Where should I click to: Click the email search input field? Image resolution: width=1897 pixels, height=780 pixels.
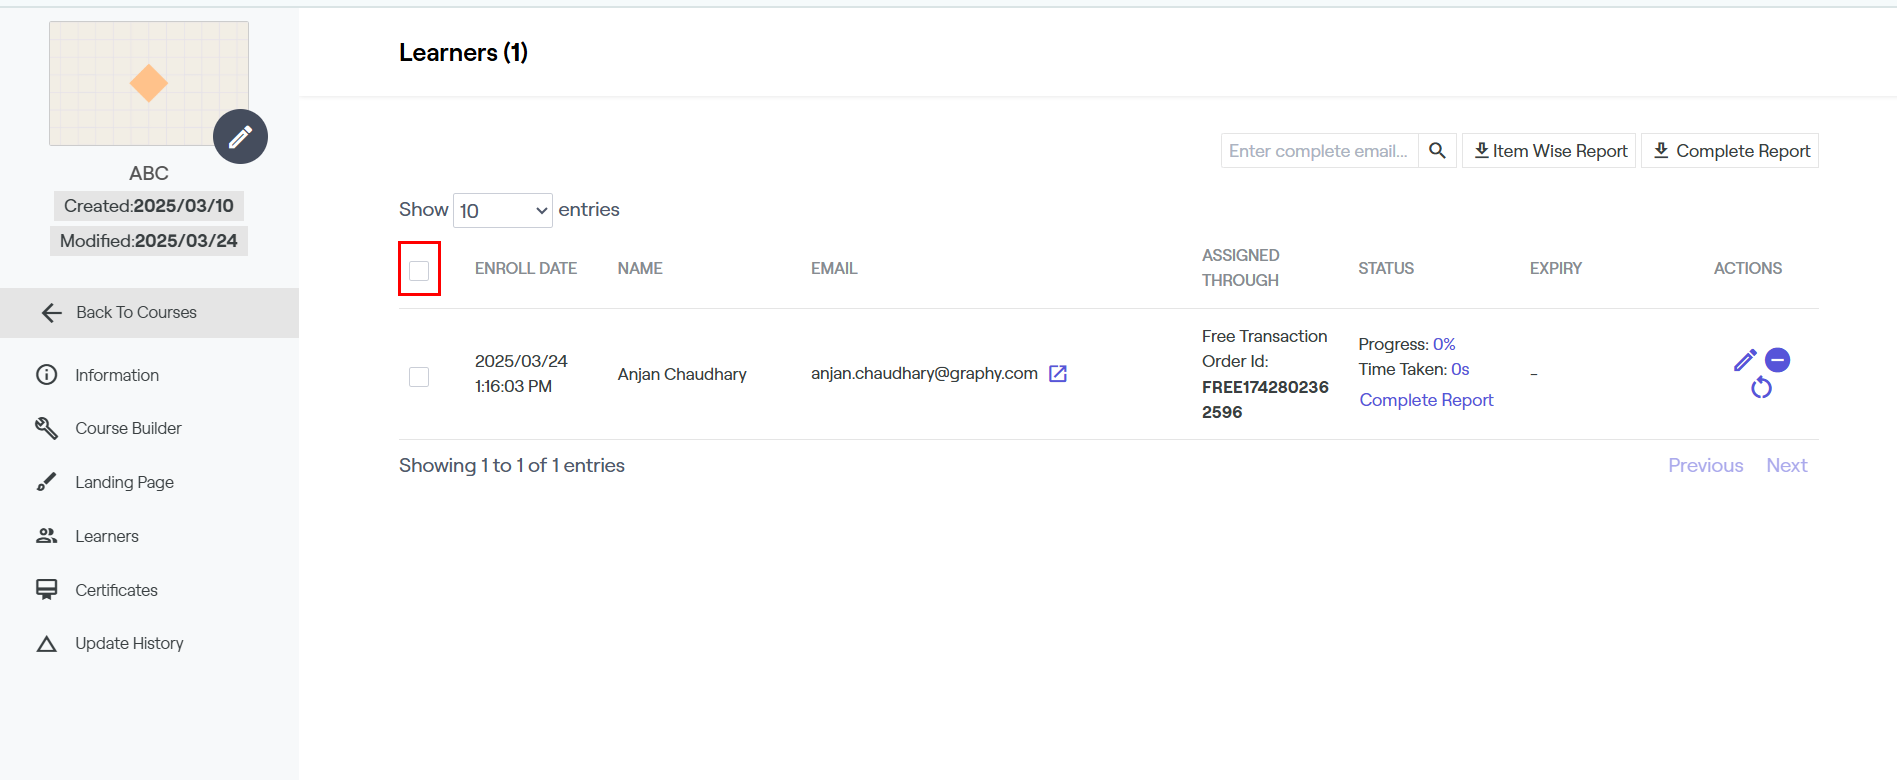point(1318,151)
